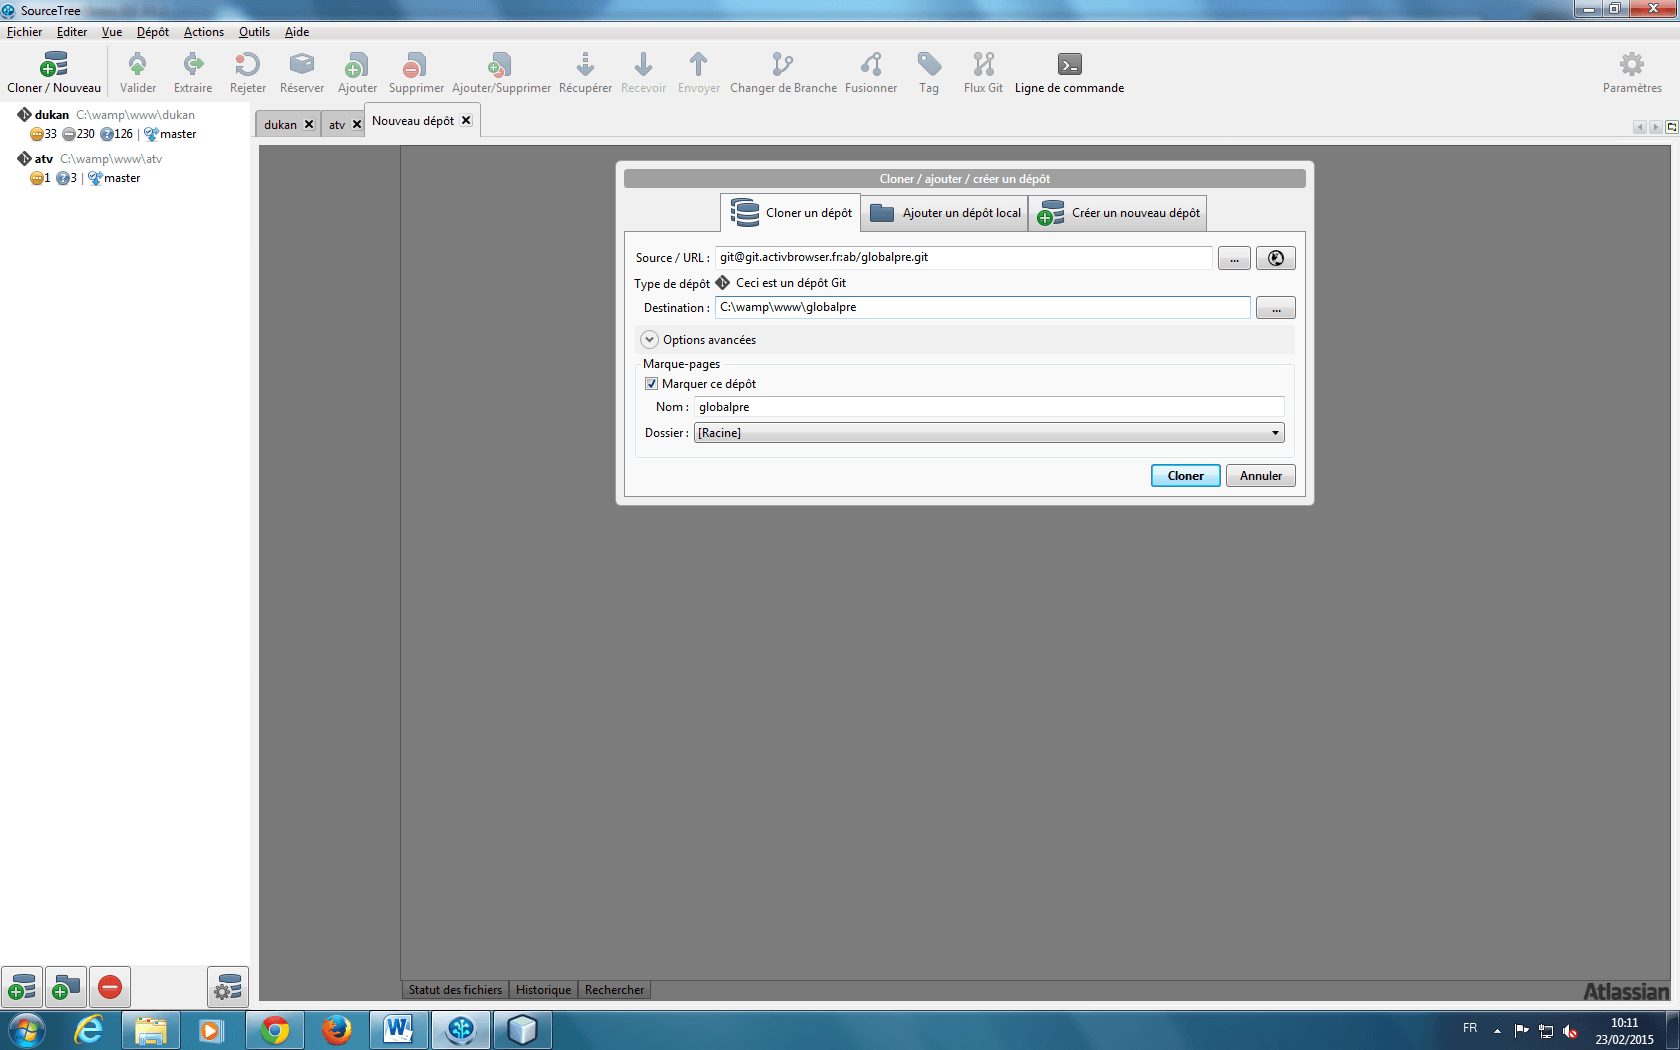Uncheck Marquer ce dépôt checkbox
This screenshot has height=1050, width=1680.
pyautogui.click(x=651, y=384)
